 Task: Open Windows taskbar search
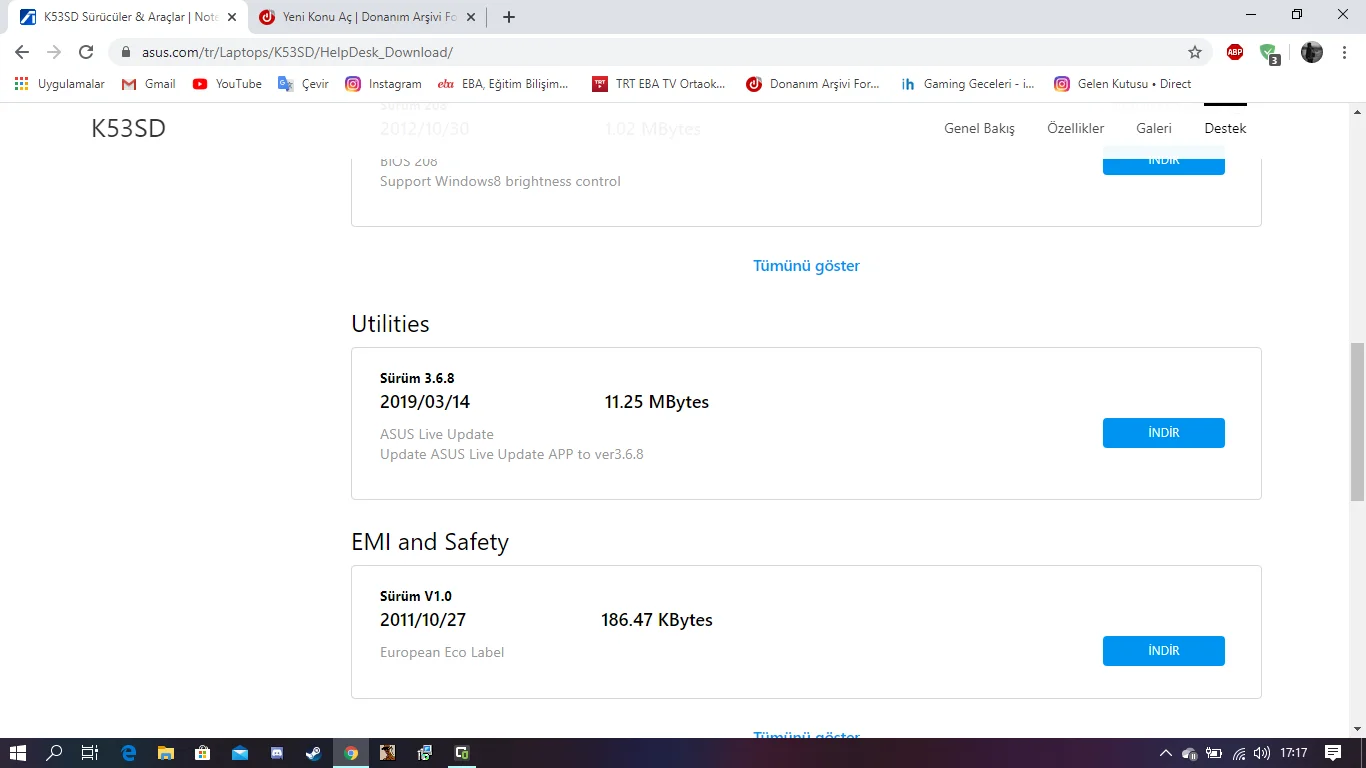55,753
